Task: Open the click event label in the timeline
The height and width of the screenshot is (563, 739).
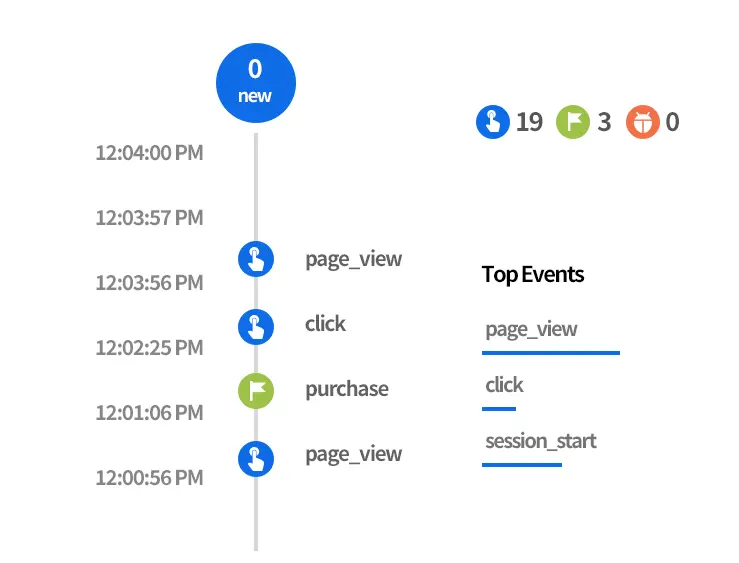Action: point(325,324)
